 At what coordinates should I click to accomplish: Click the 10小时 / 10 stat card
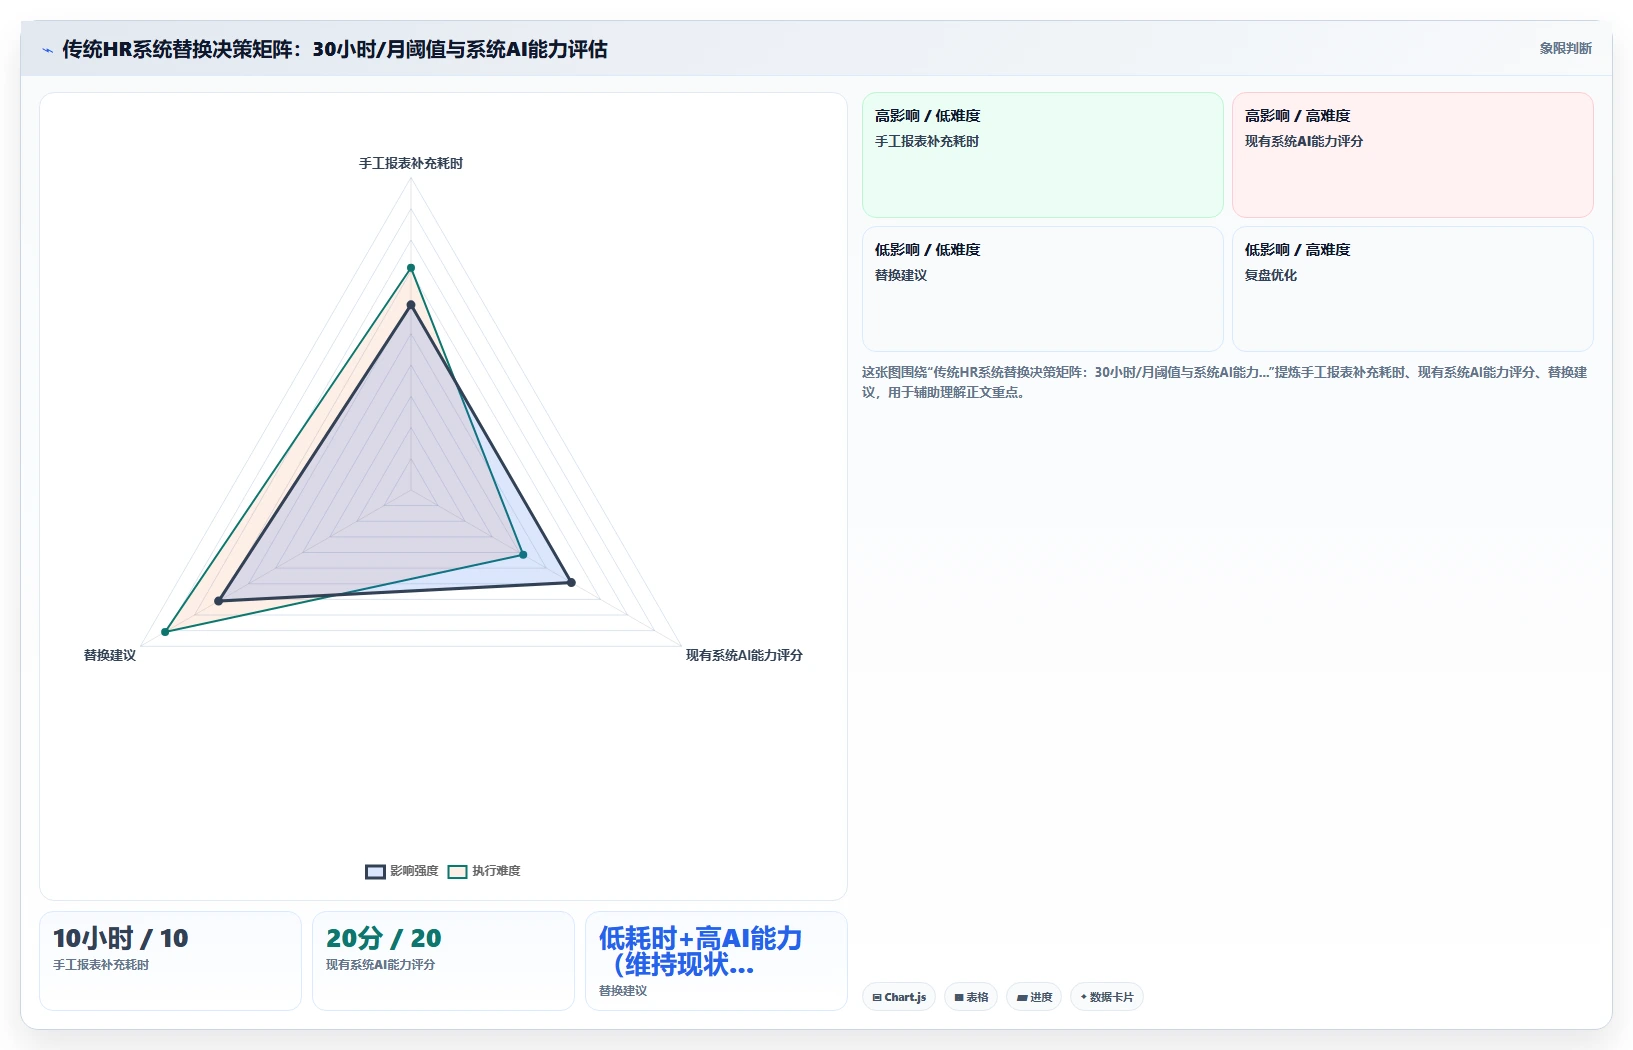[170, 961]
